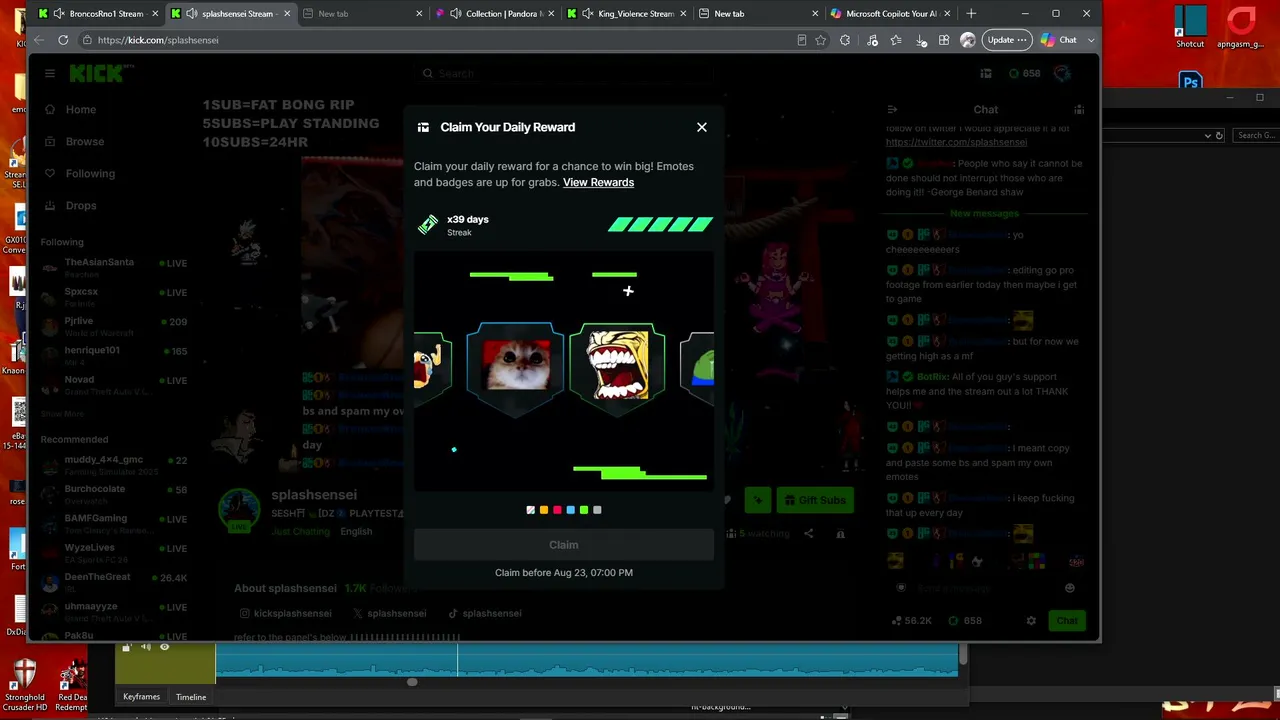Open the browser downloads icon
Viewport: 1280px width, 720px height.
point(921,40)
